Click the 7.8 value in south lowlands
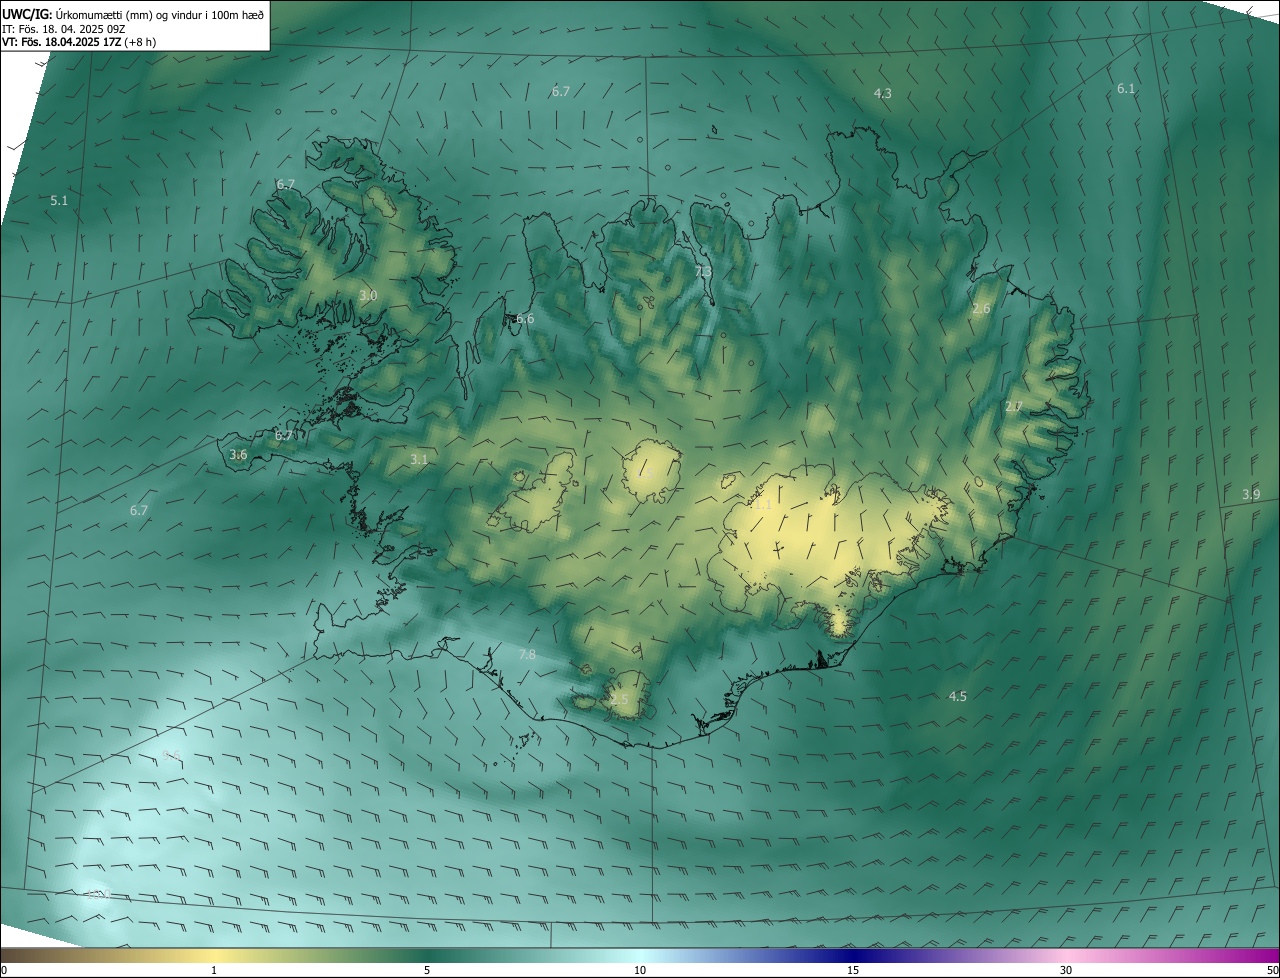Image resolution: width=1280 pixels, height=978 pixels. click(527, 655)
